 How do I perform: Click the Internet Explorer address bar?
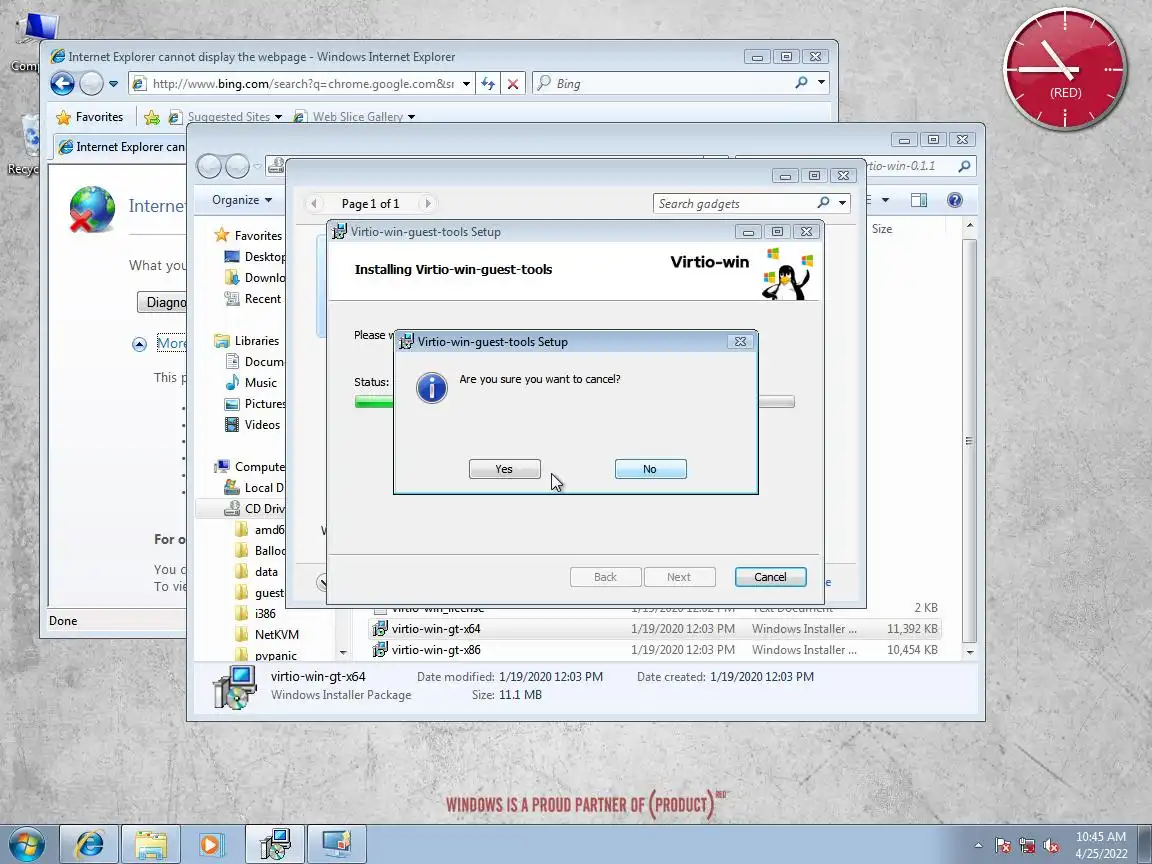(301, 84)
